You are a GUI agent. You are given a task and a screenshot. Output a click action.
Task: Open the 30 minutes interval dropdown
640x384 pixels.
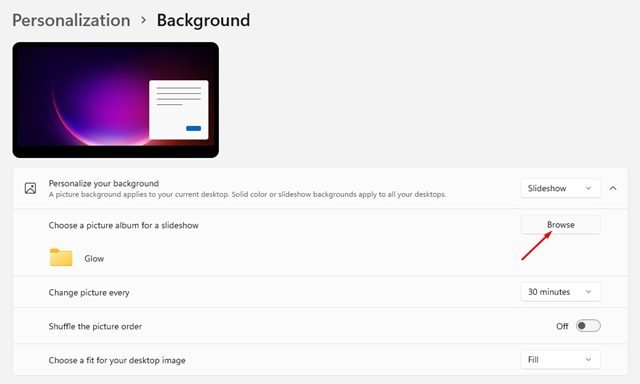560,292
